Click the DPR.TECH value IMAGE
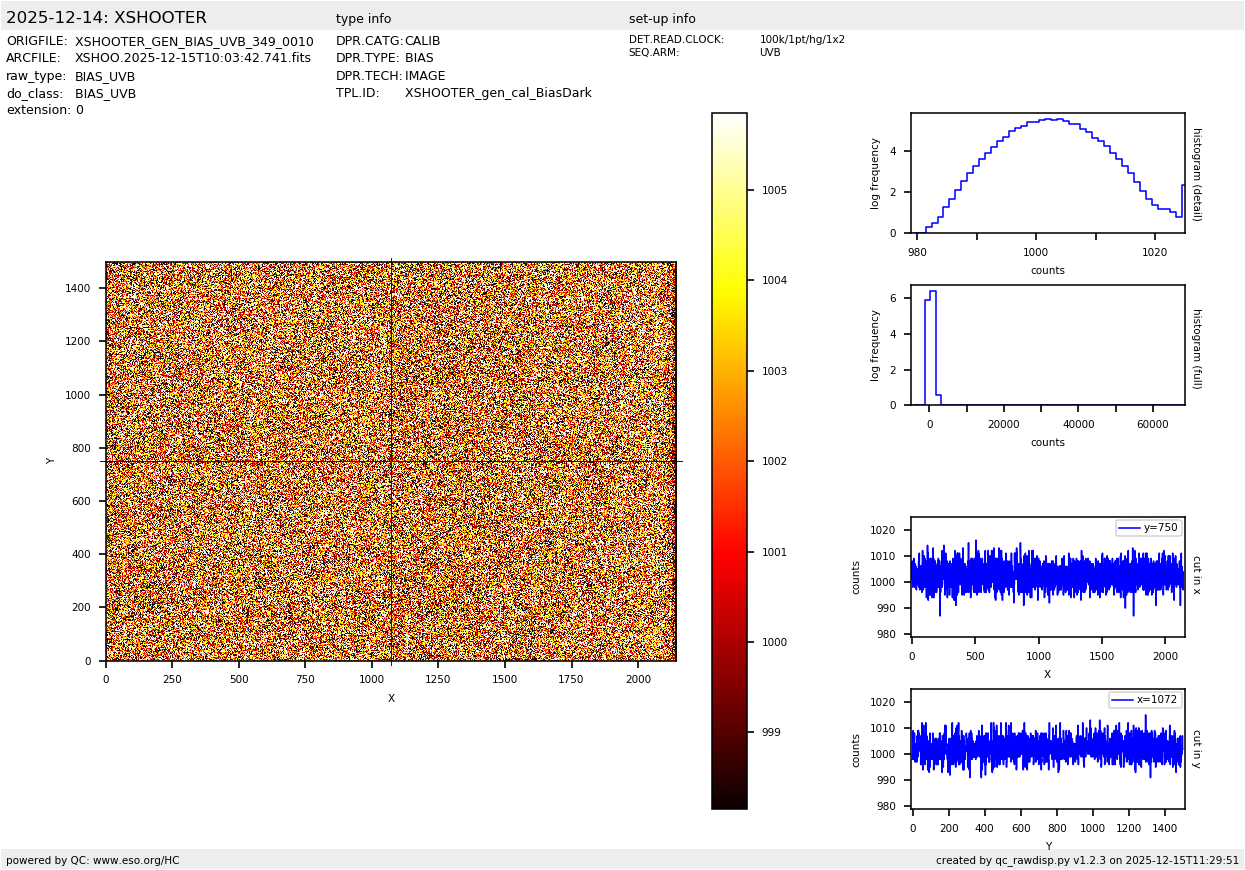This screenshot has height=870, width=1245. pyautogui.click(x=425, y=76)
